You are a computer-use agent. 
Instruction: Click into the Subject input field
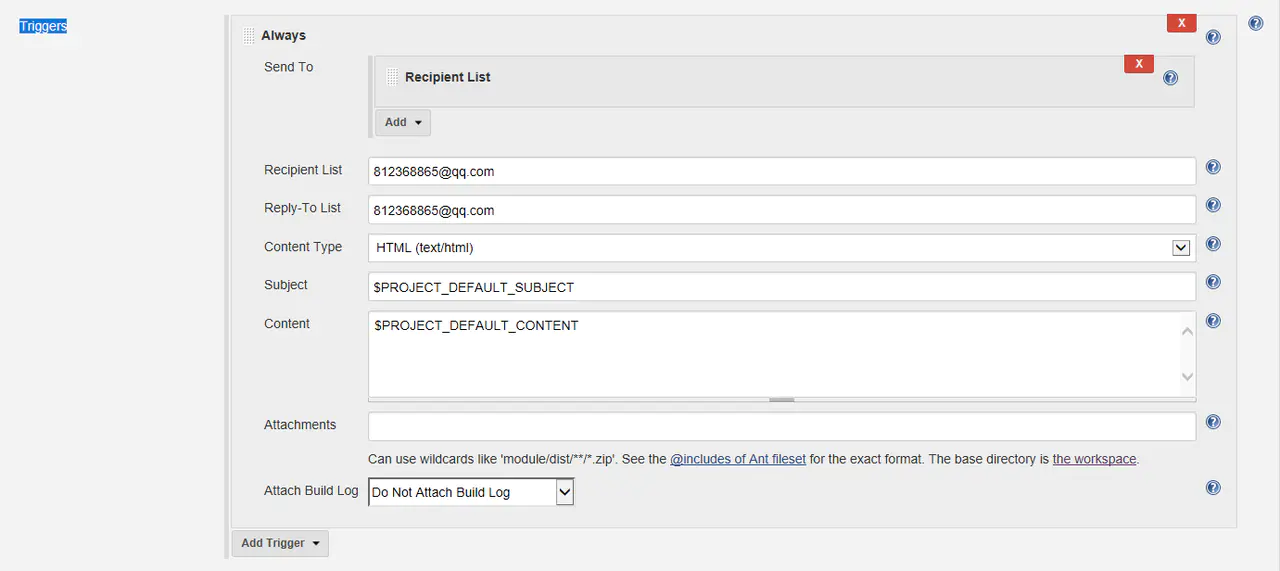(x=781, y=287)
